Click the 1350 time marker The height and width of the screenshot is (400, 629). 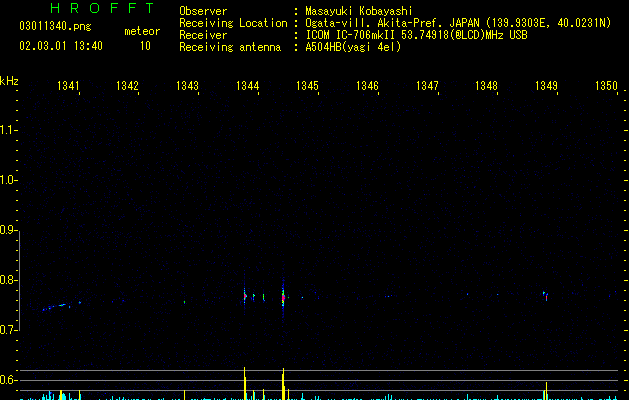coord(606,85)
